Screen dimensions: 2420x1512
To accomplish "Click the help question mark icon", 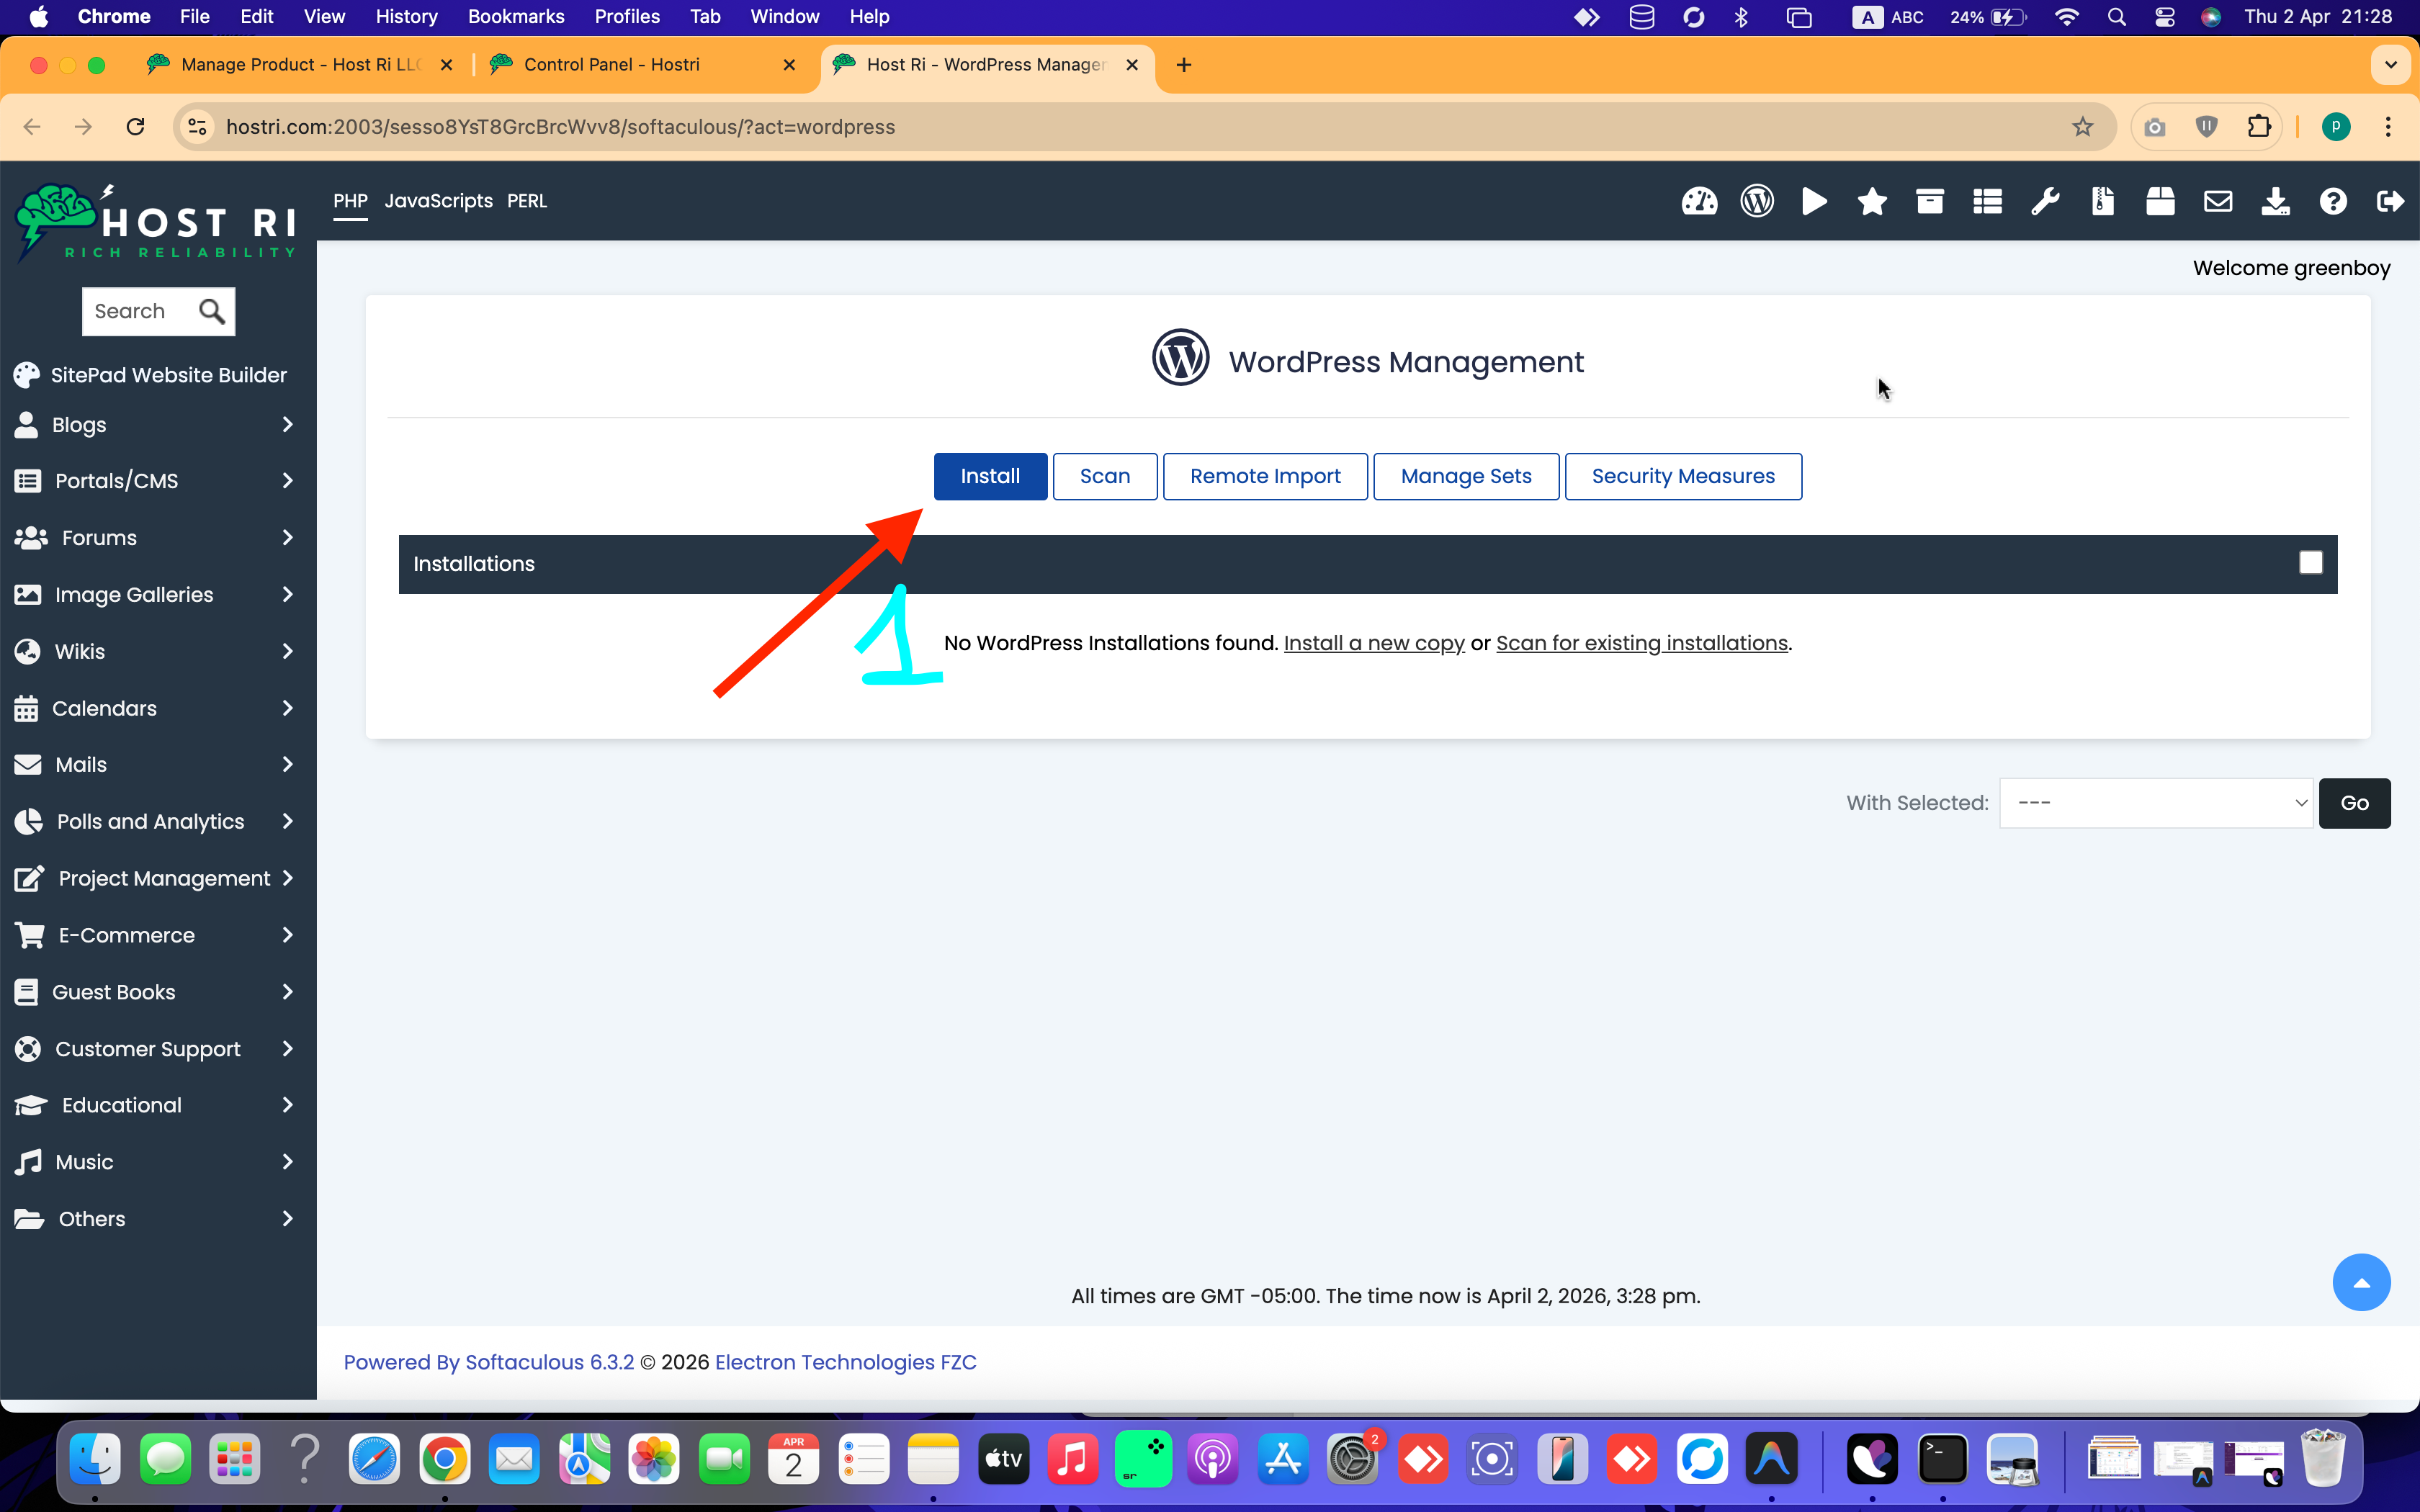I will coord(2333,202).
